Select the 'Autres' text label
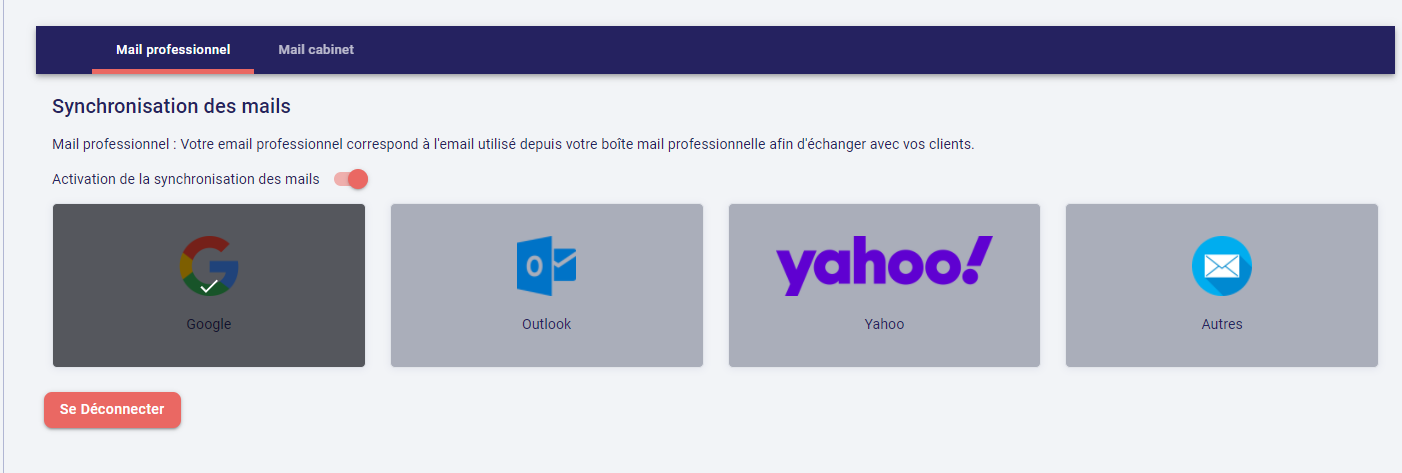The image size is (1402, 473). (x=1221, y=324)
